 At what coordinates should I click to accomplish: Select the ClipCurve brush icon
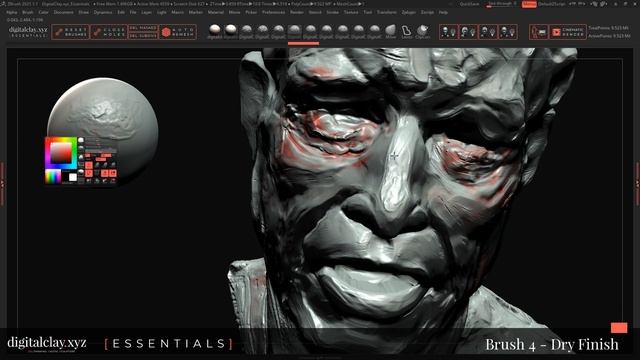click(422, 31)
